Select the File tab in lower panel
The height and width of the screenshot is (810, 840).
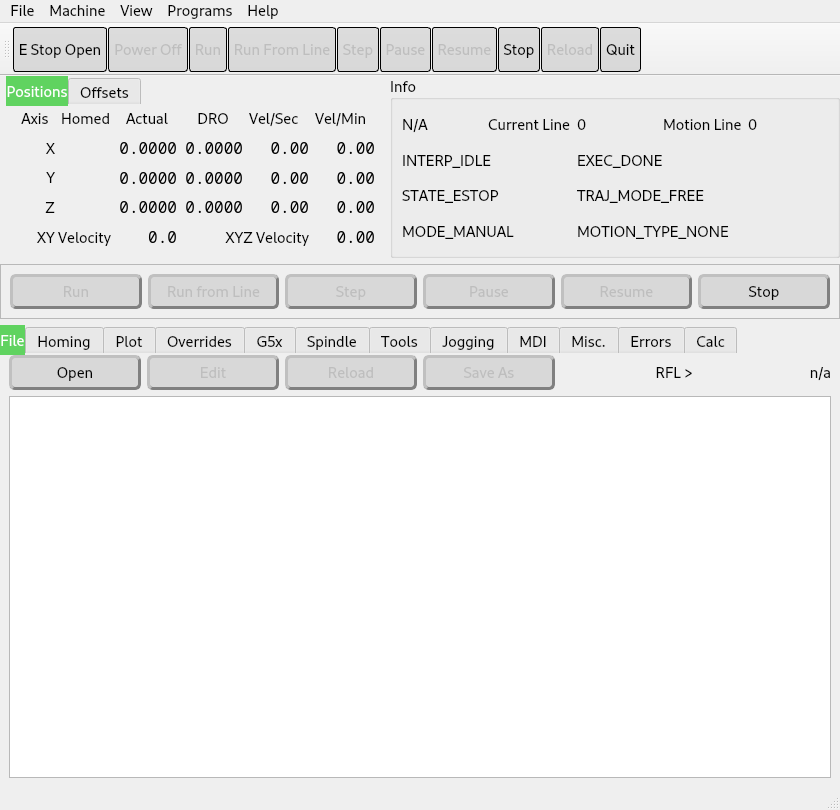(x=12, y=341)
